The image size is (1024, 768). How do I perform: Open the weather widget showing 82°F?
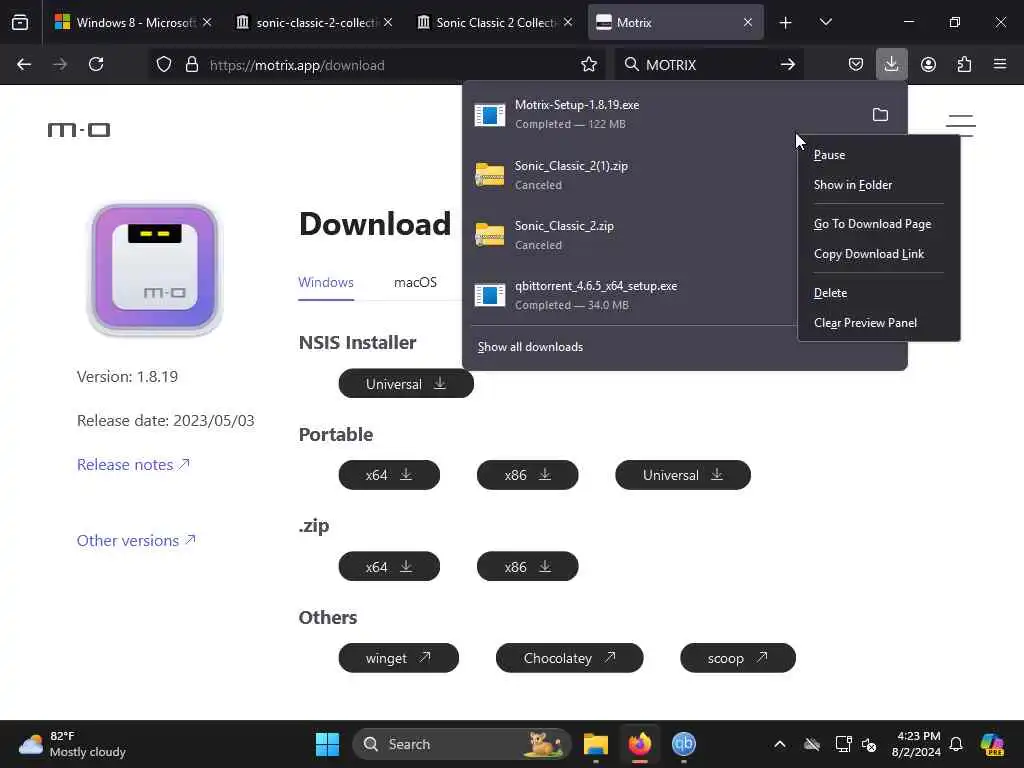72,744
